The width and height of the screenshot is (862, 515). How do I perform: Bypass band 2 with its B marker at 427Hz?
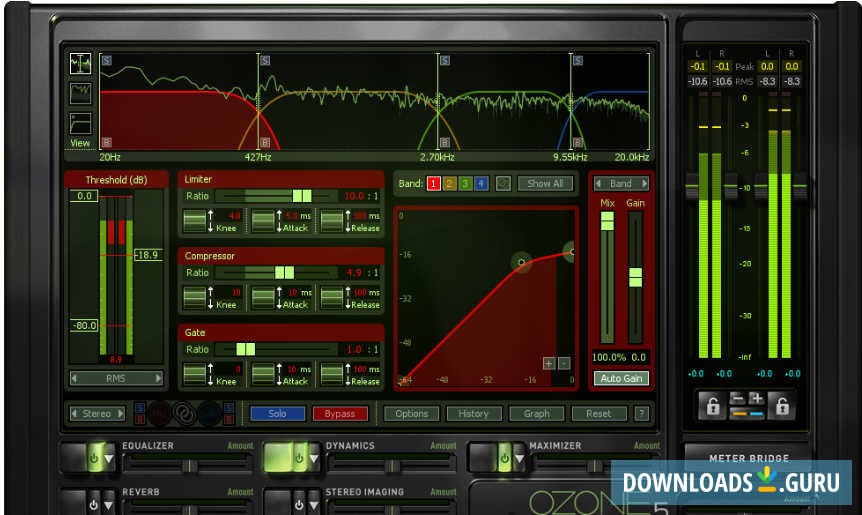pos(265,142)
